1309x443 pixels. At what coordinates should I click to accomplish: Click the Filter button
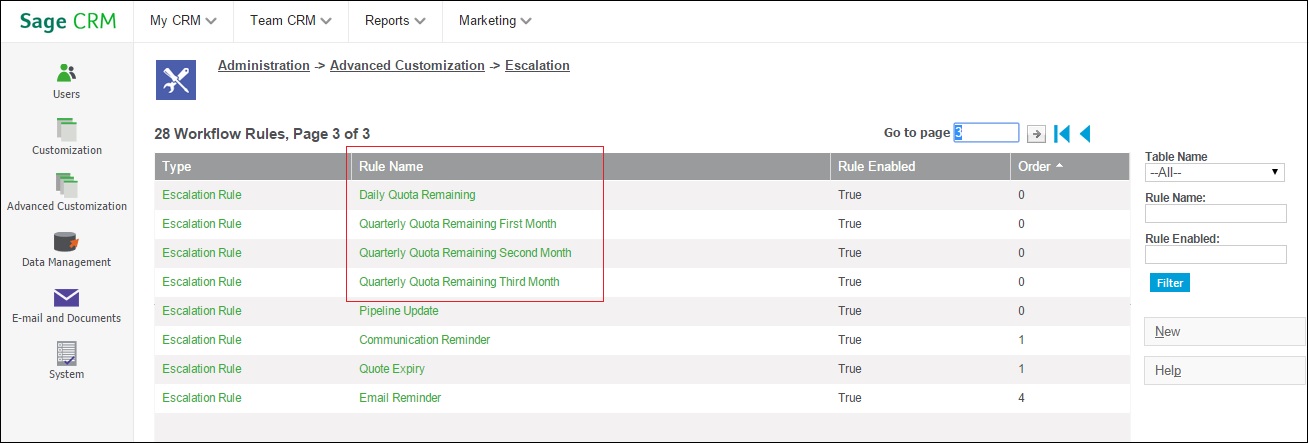tap(1169, 283)
